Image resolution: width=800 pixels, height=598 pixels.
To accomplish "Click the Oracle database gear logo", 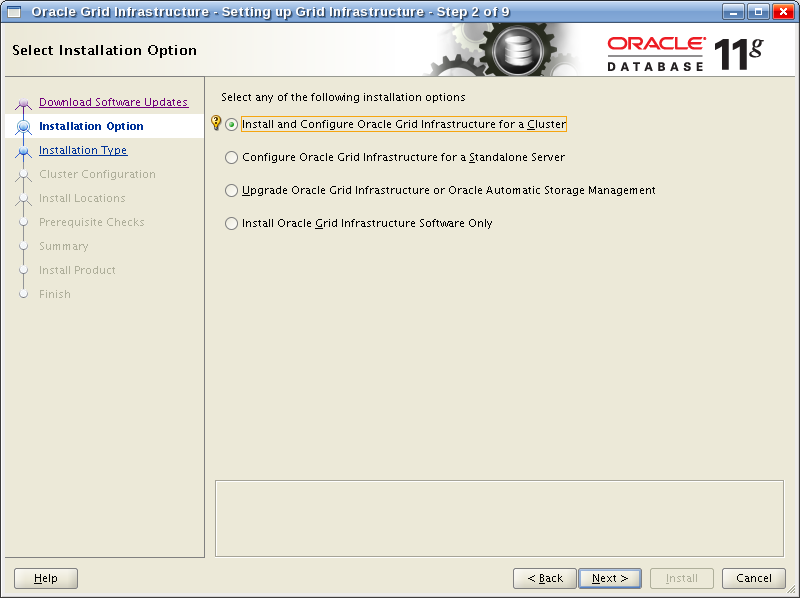I will [x=518, y=51].
